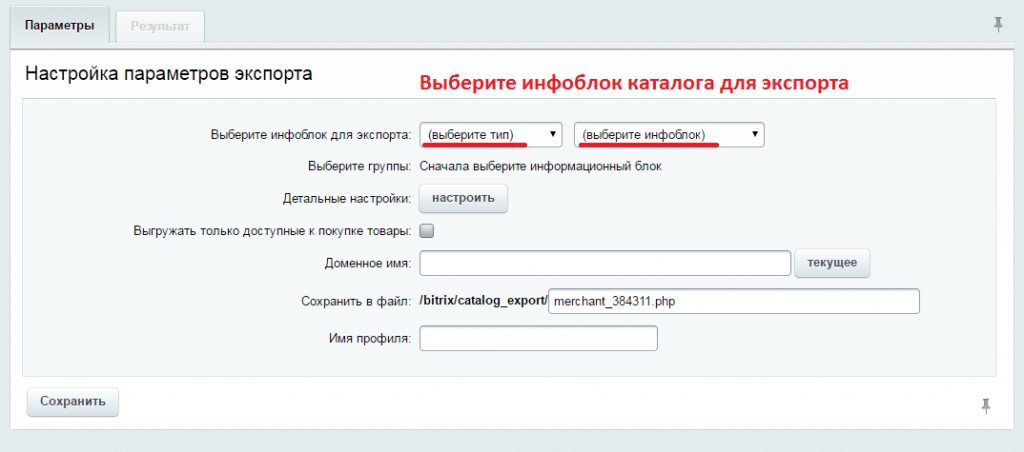Click the Сначала выберите информационный блок text

pyautogui.click(x=541, y=167)
